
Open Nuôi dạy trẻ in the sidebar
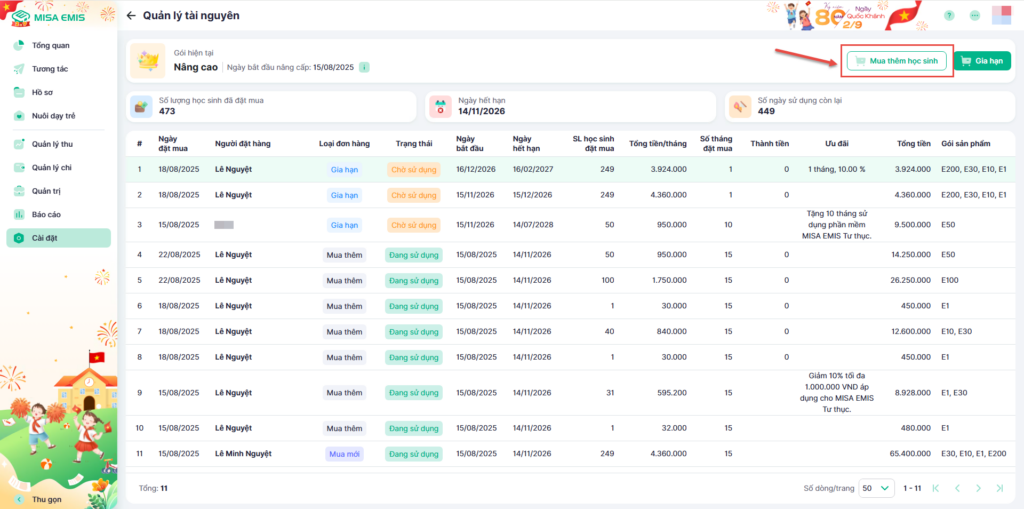click(x=53, y=116)
